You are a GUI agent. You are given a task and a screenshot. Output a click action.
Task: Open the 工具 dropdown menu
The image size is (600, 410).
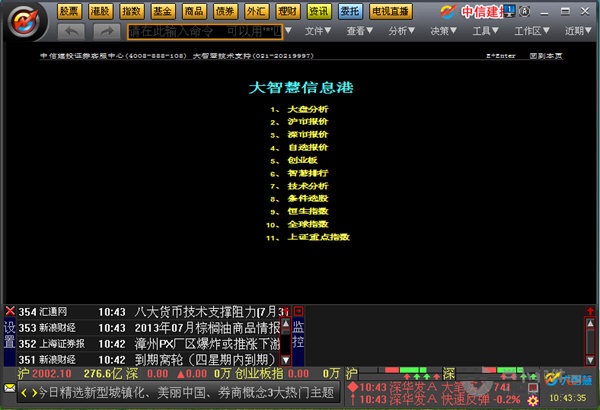[485, 31]
